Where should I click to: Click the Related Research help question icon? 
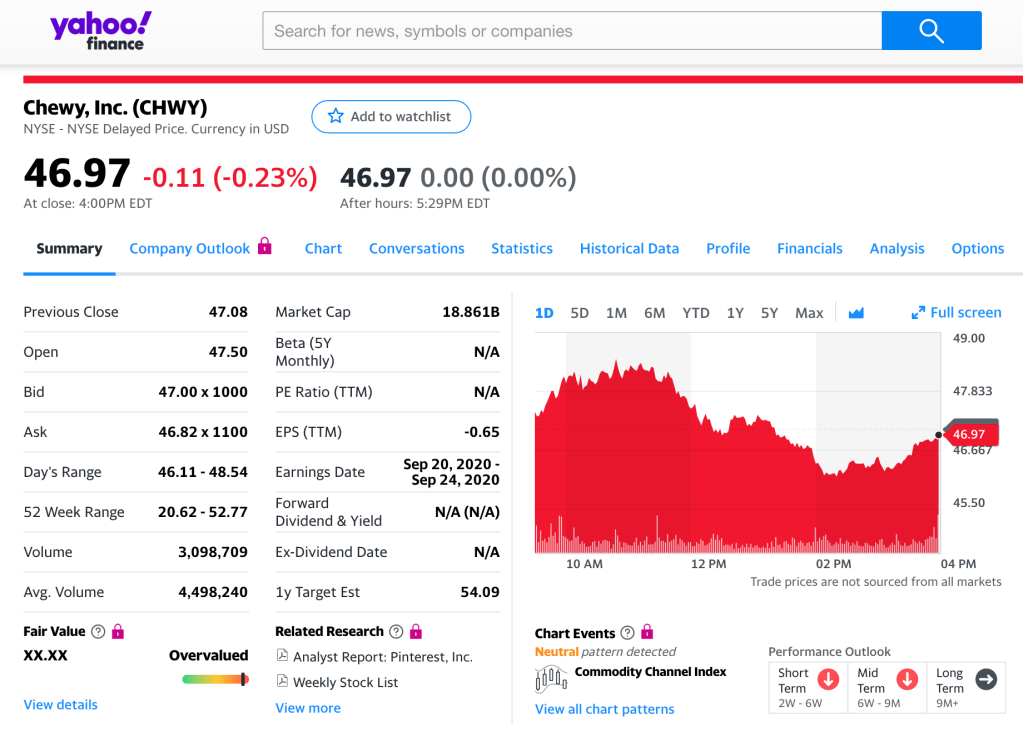(x=396, y=632)
